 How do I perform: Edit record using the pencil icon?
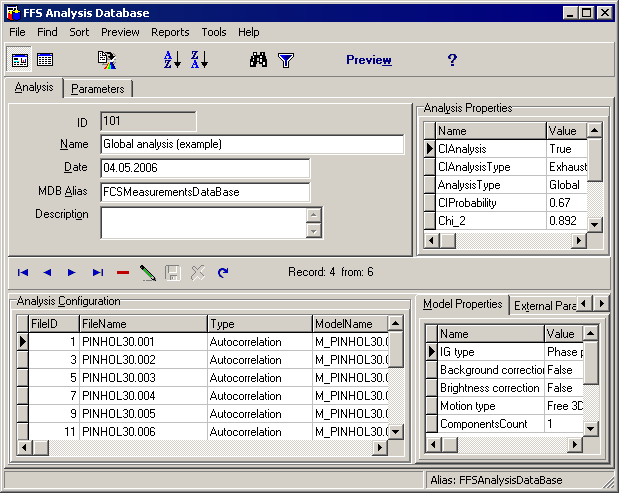tap(148, 272)
